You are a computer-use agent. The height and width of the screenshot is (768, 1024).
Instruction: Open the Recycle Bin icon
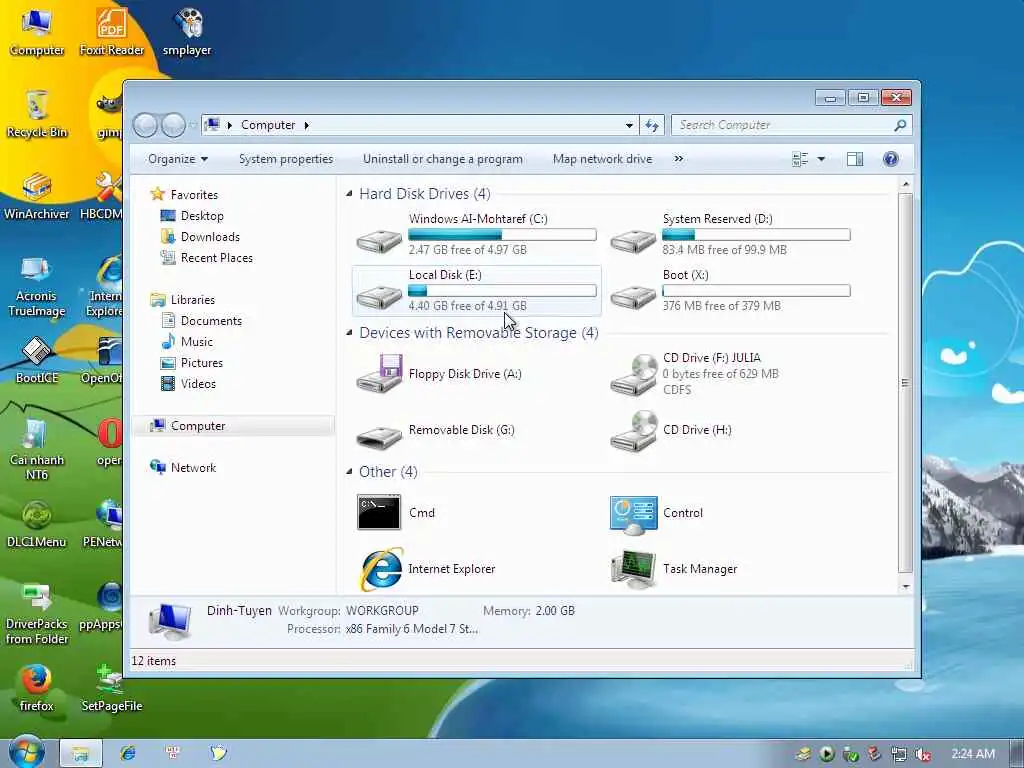click(37, 114)
